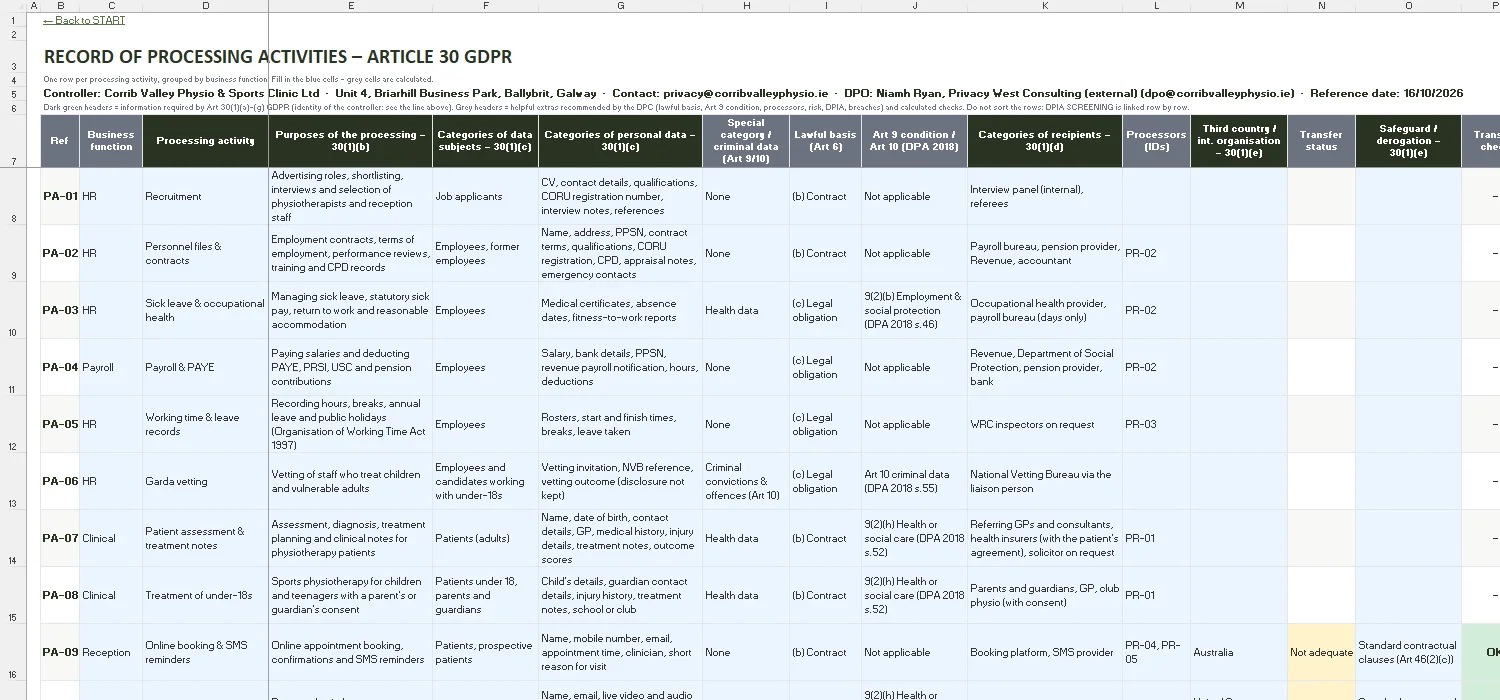Click 'Rosters, start and finish times' cell
The width and height of the screenshot is (1500, 700).
coord(620,424)
